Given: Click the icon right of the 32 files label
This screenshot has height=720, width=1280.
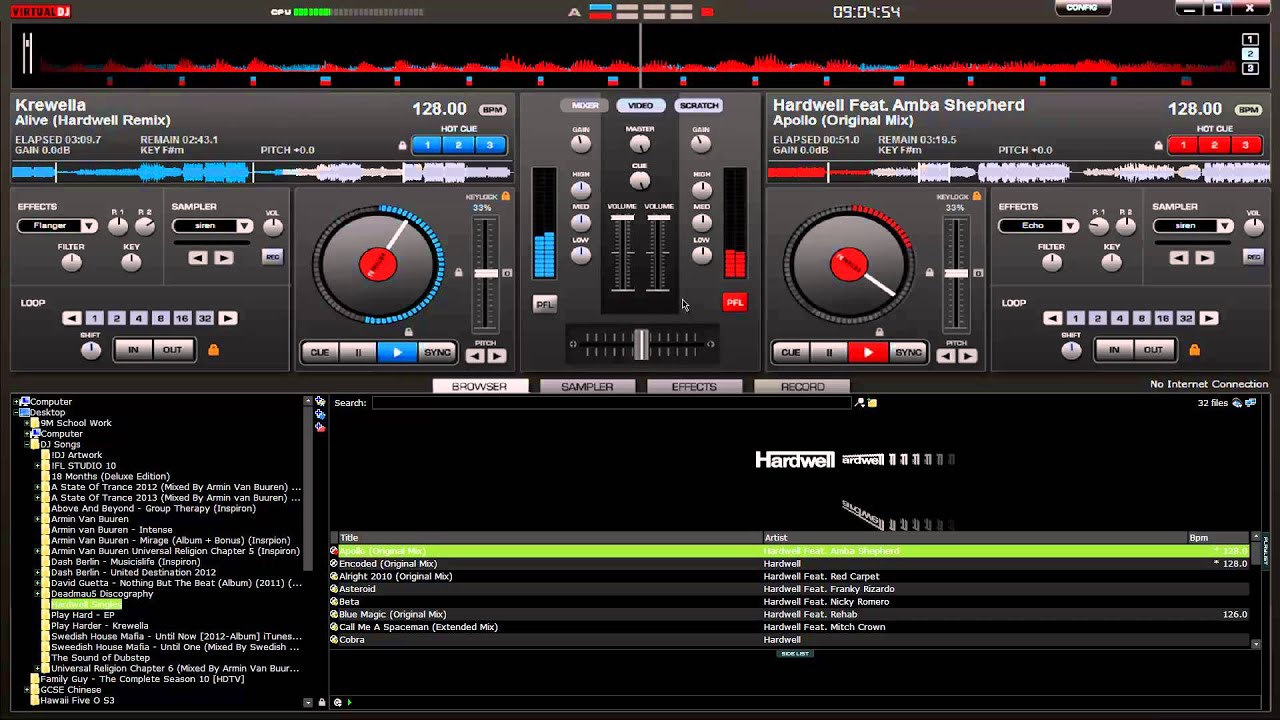Looking at the screenshot, I should point(1237,403).
